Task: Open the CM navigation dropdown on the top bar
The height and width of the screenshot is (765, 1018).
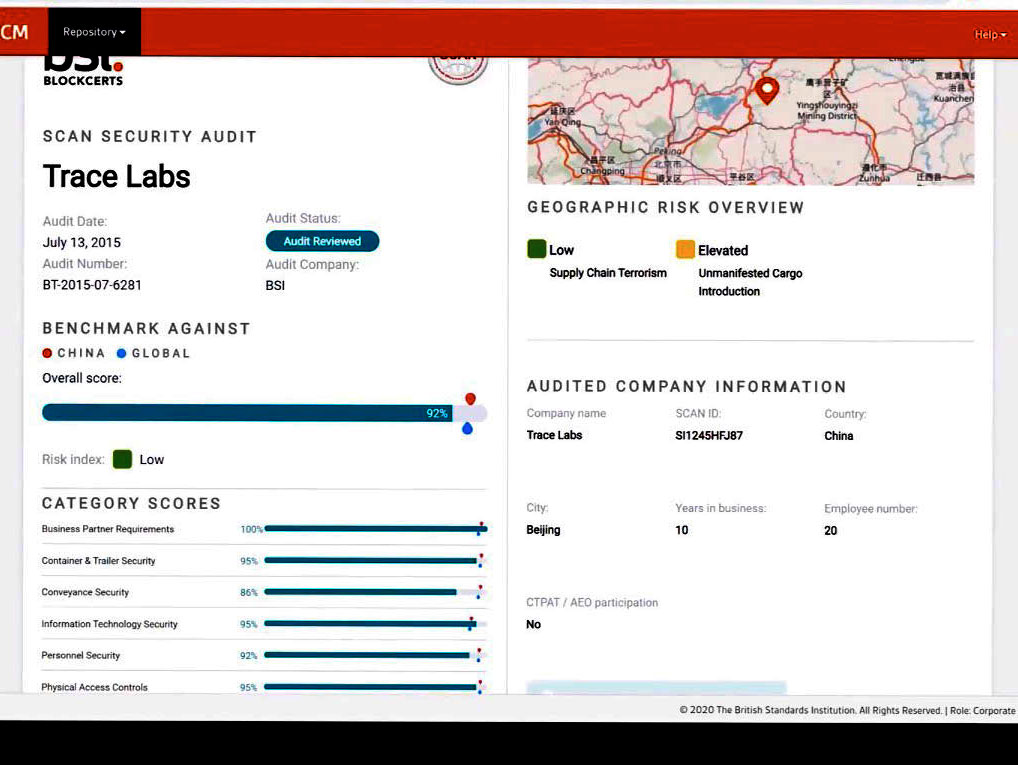Action: [13, 31]
